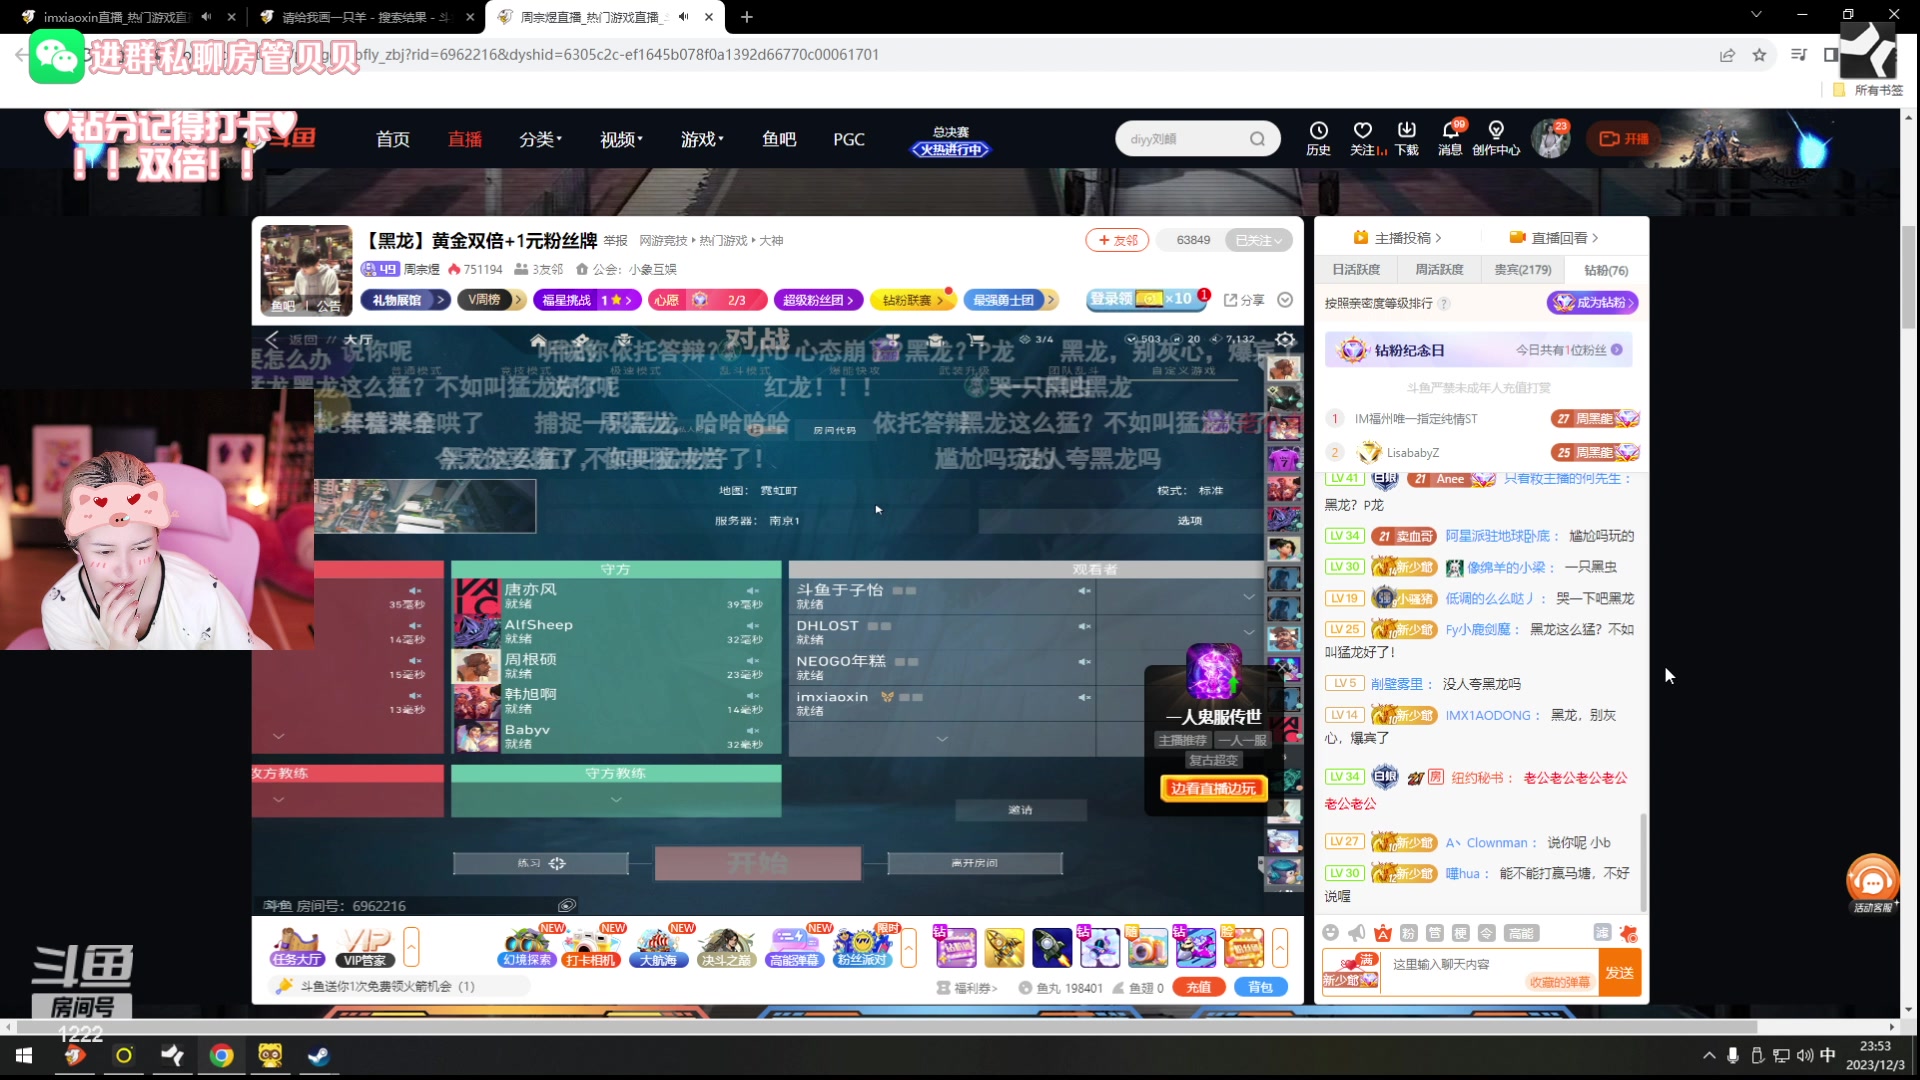Click the Windows Start button

24,1056
